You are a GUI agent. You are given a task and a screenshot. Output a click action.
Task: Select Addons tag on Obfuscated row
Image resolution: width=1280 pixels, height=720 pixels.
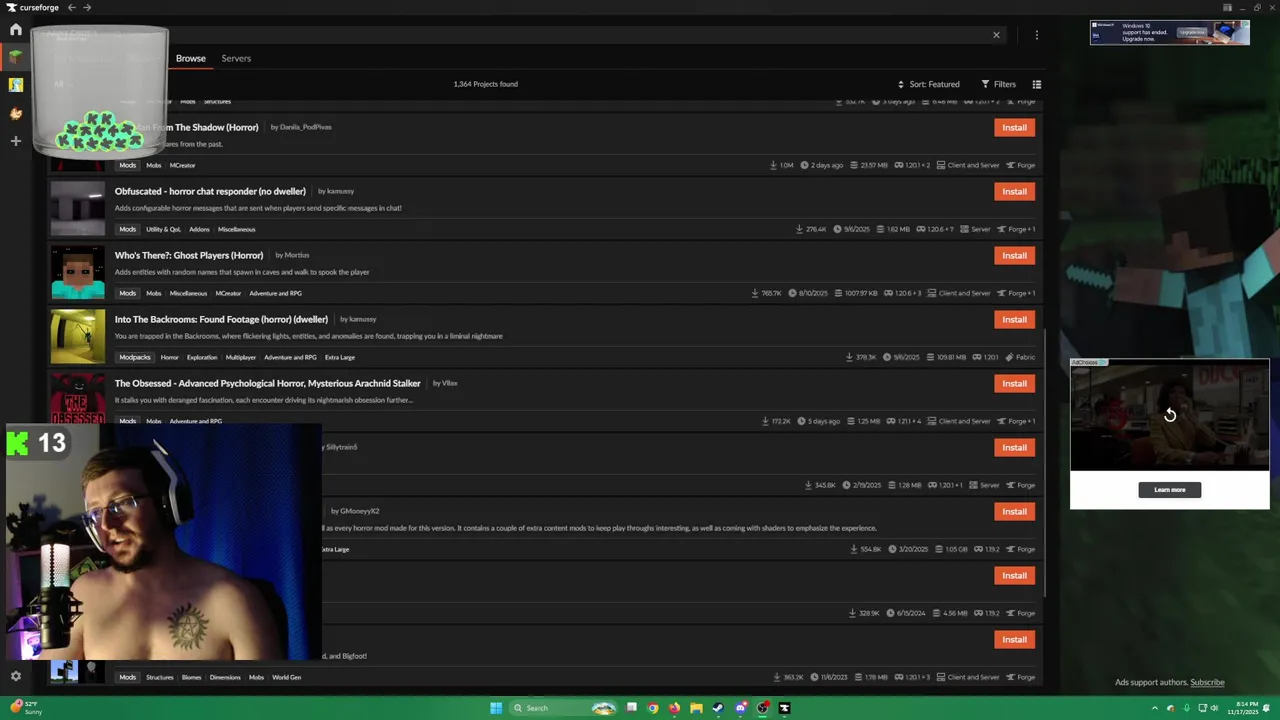click(x=199, y=229)
